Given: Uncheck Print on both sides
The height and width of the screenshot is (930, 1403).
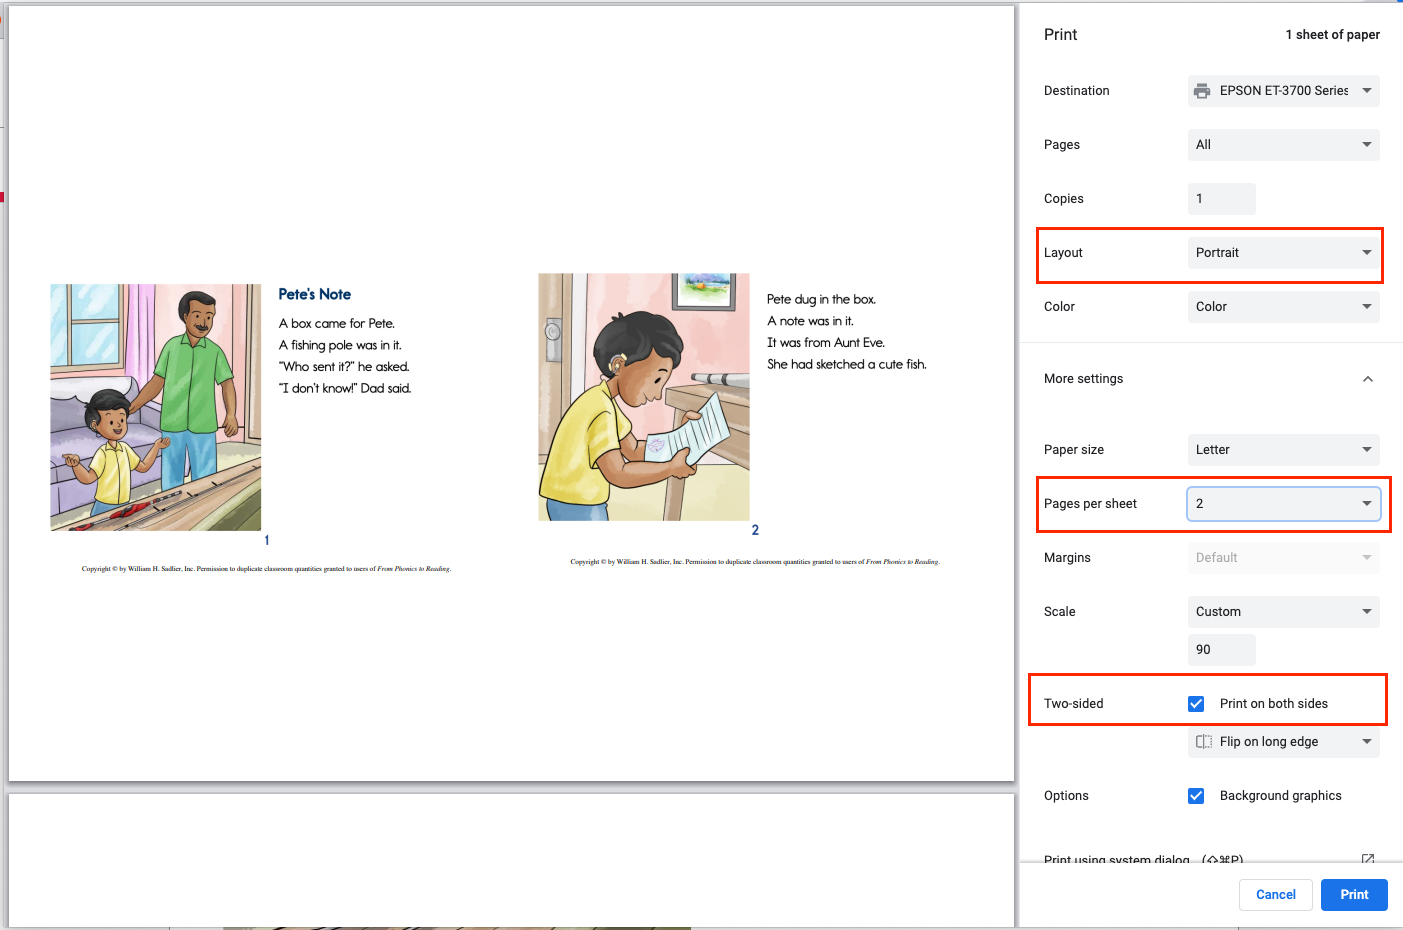Looking at the screenshot, I should click(1196, 704).
